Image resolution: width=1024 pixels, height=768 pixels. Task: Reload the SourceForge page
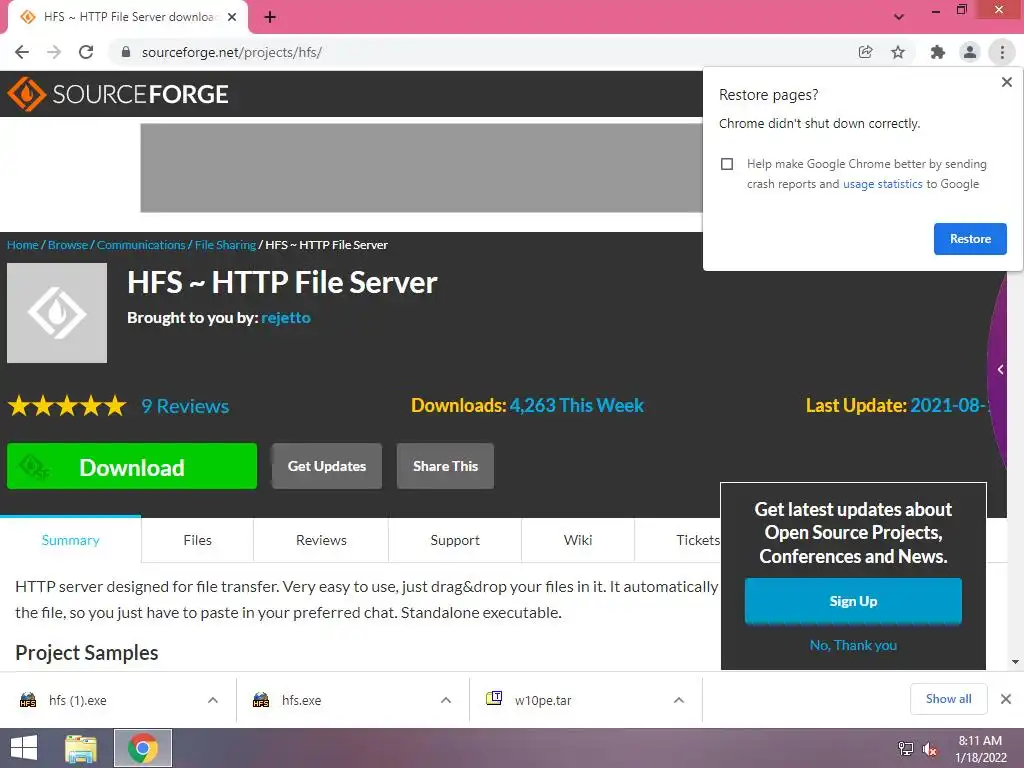click(x=86, y=52)
